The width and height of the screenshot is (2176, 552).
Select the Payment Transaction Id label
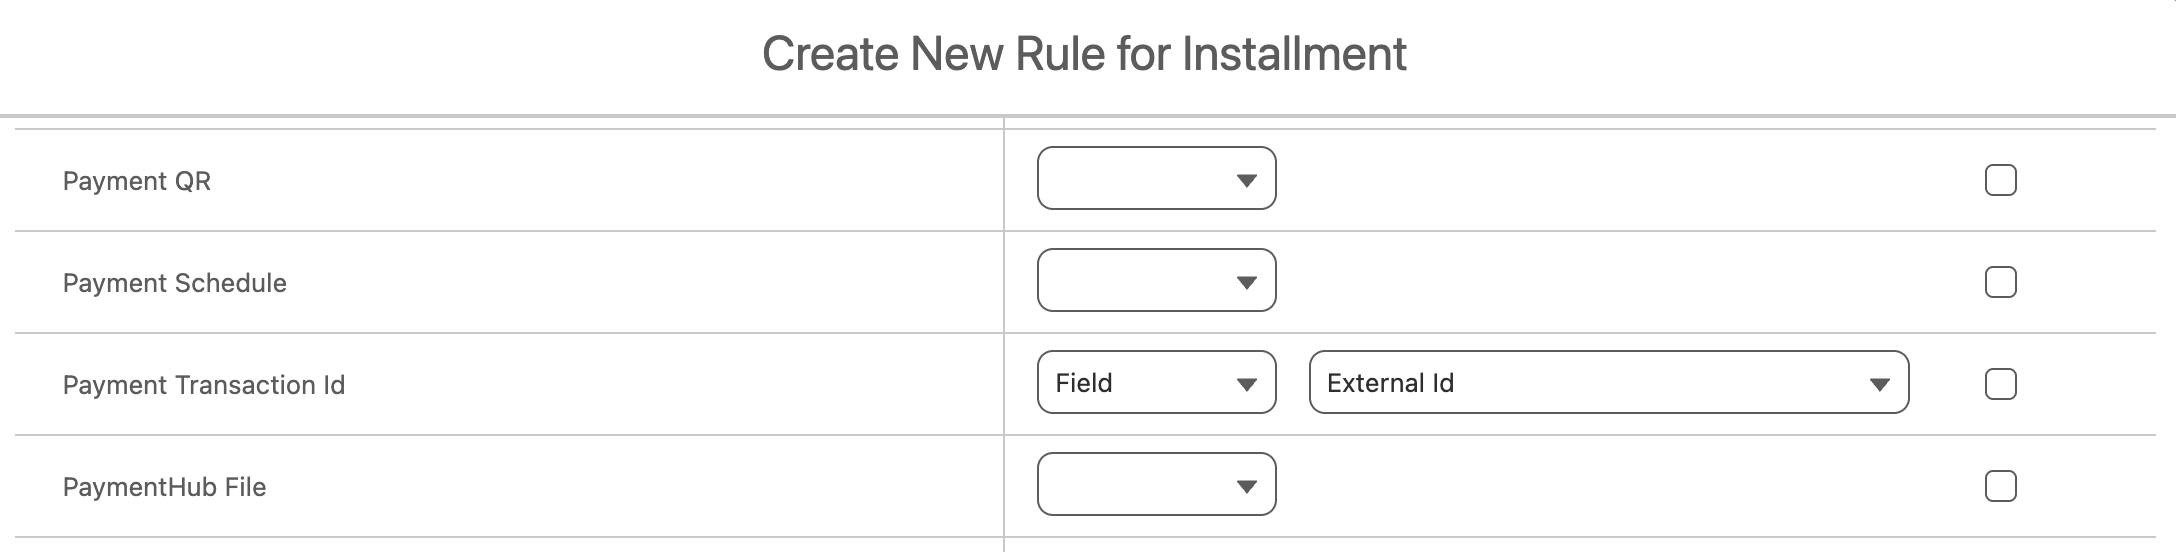204,385
